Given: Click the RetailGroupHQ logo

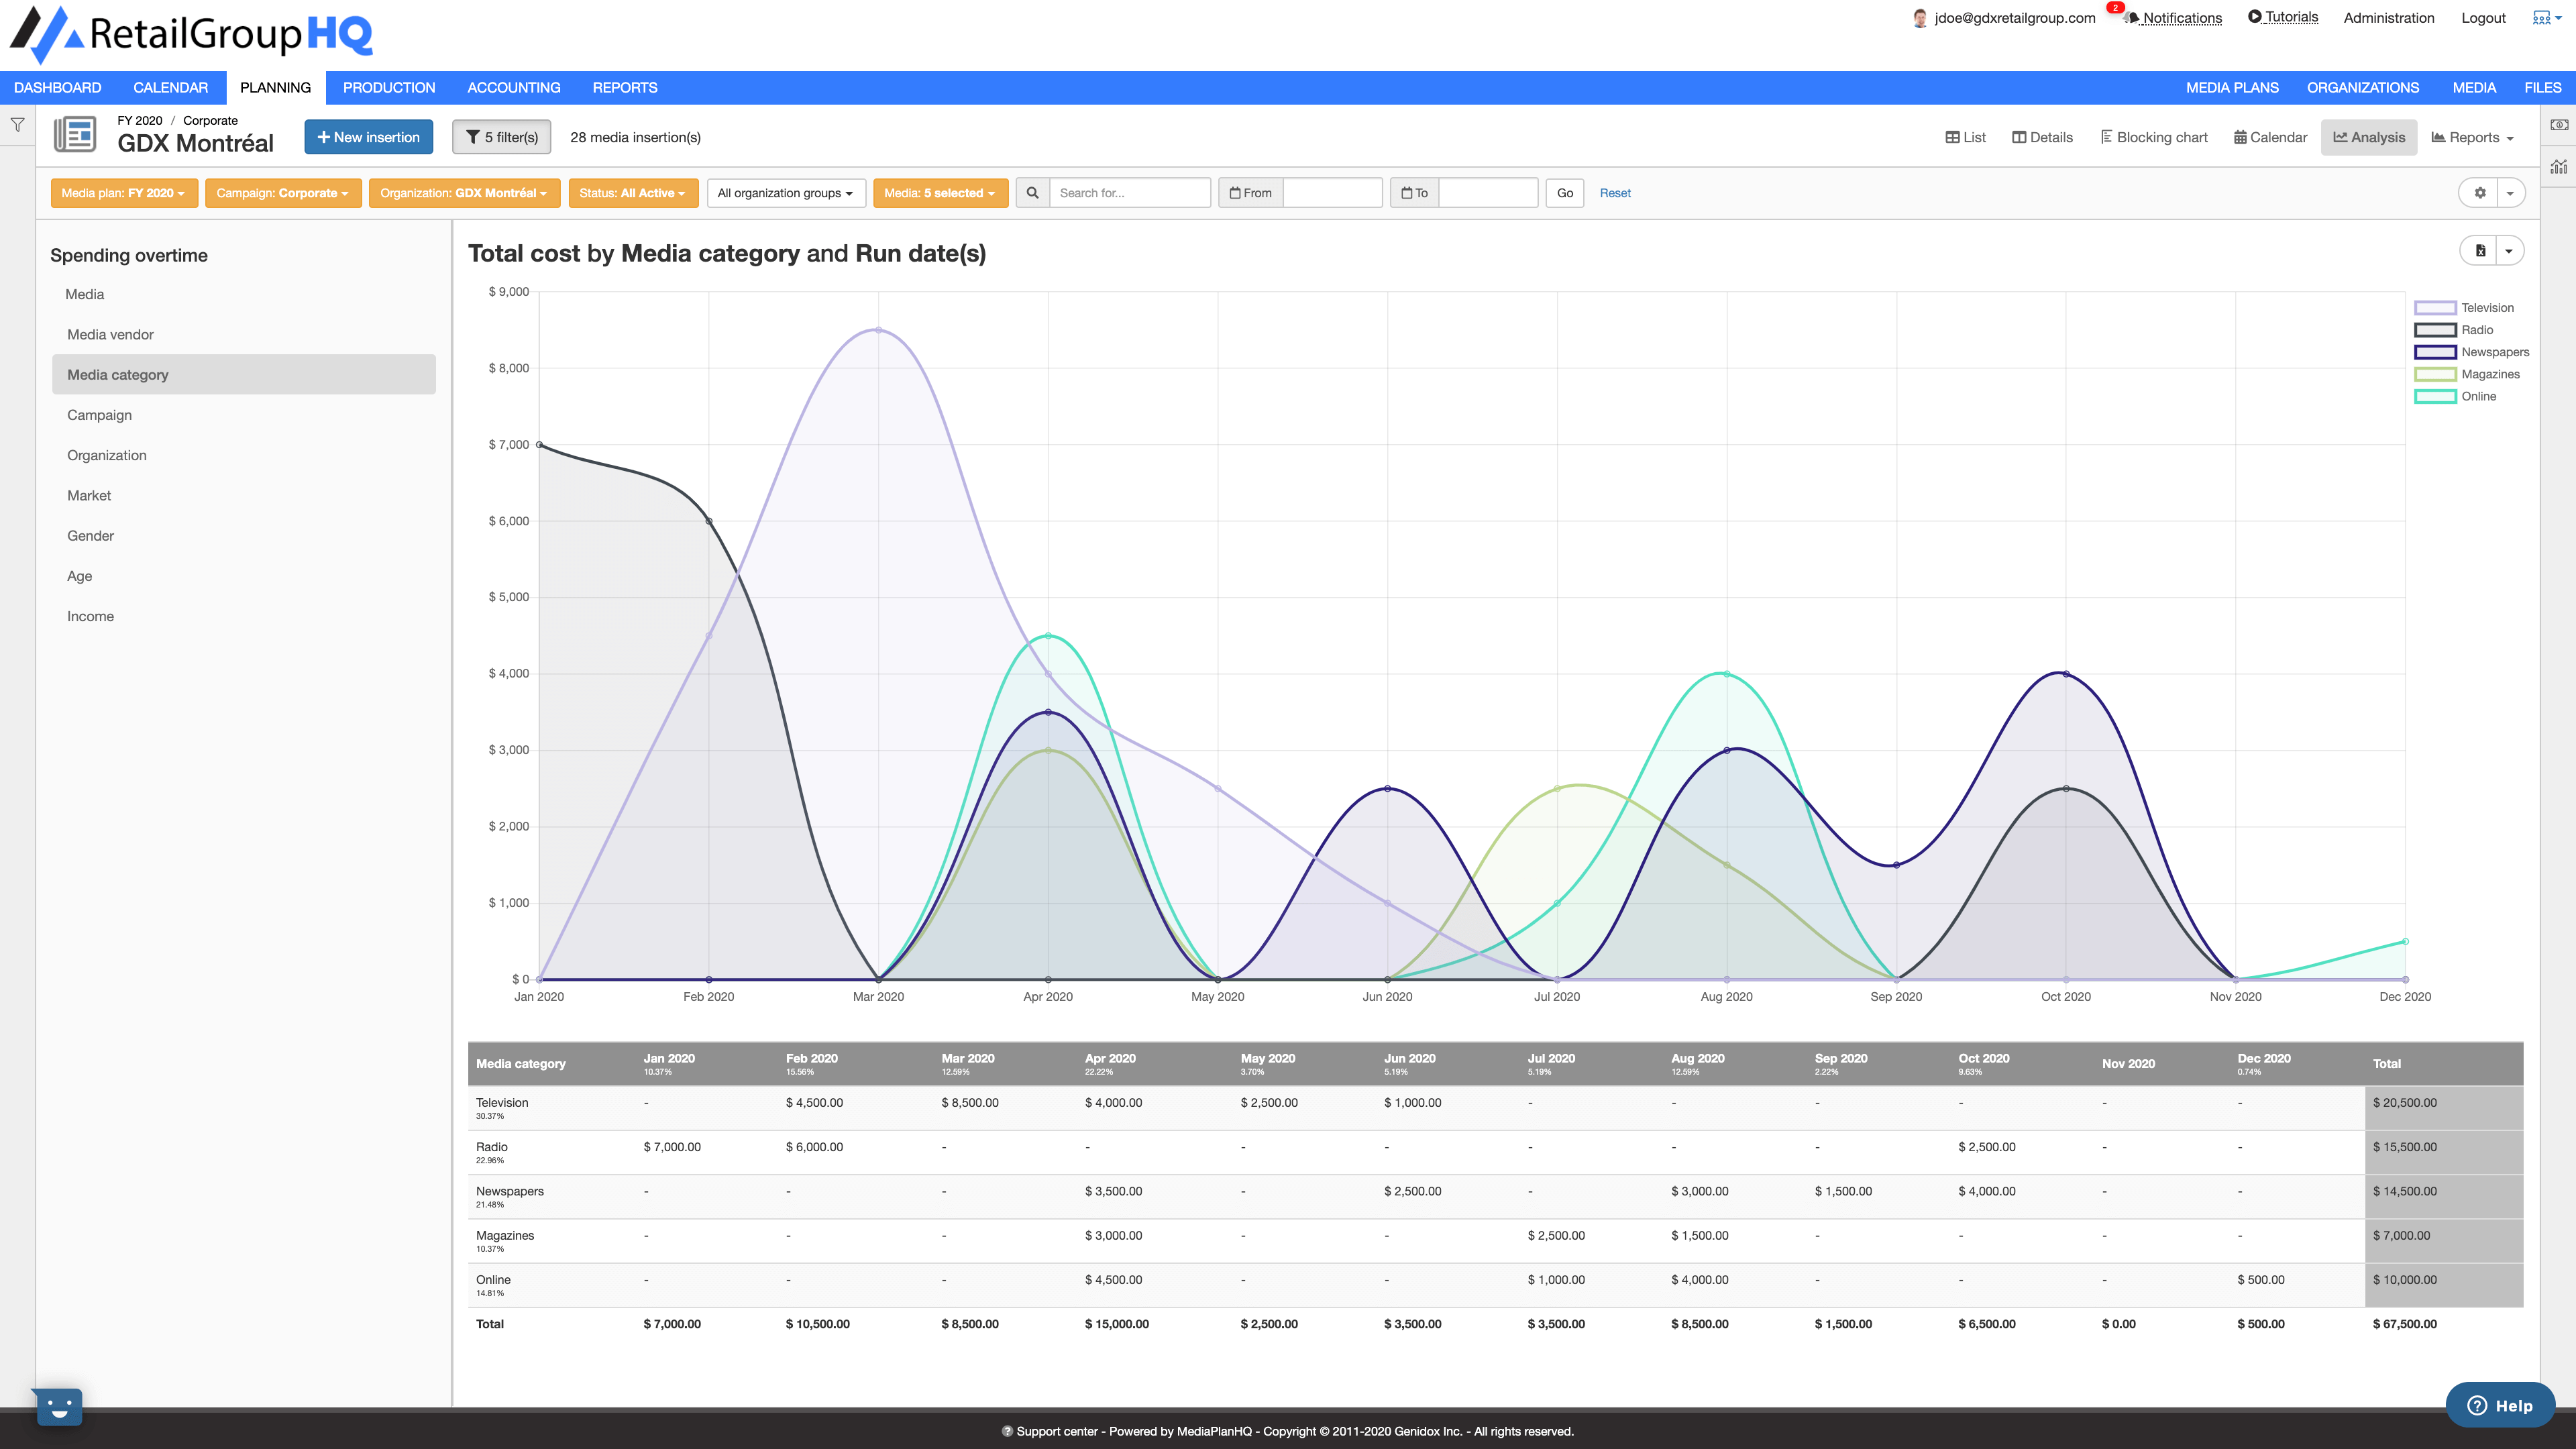Looking at the screenshot, I should [190, 33].
